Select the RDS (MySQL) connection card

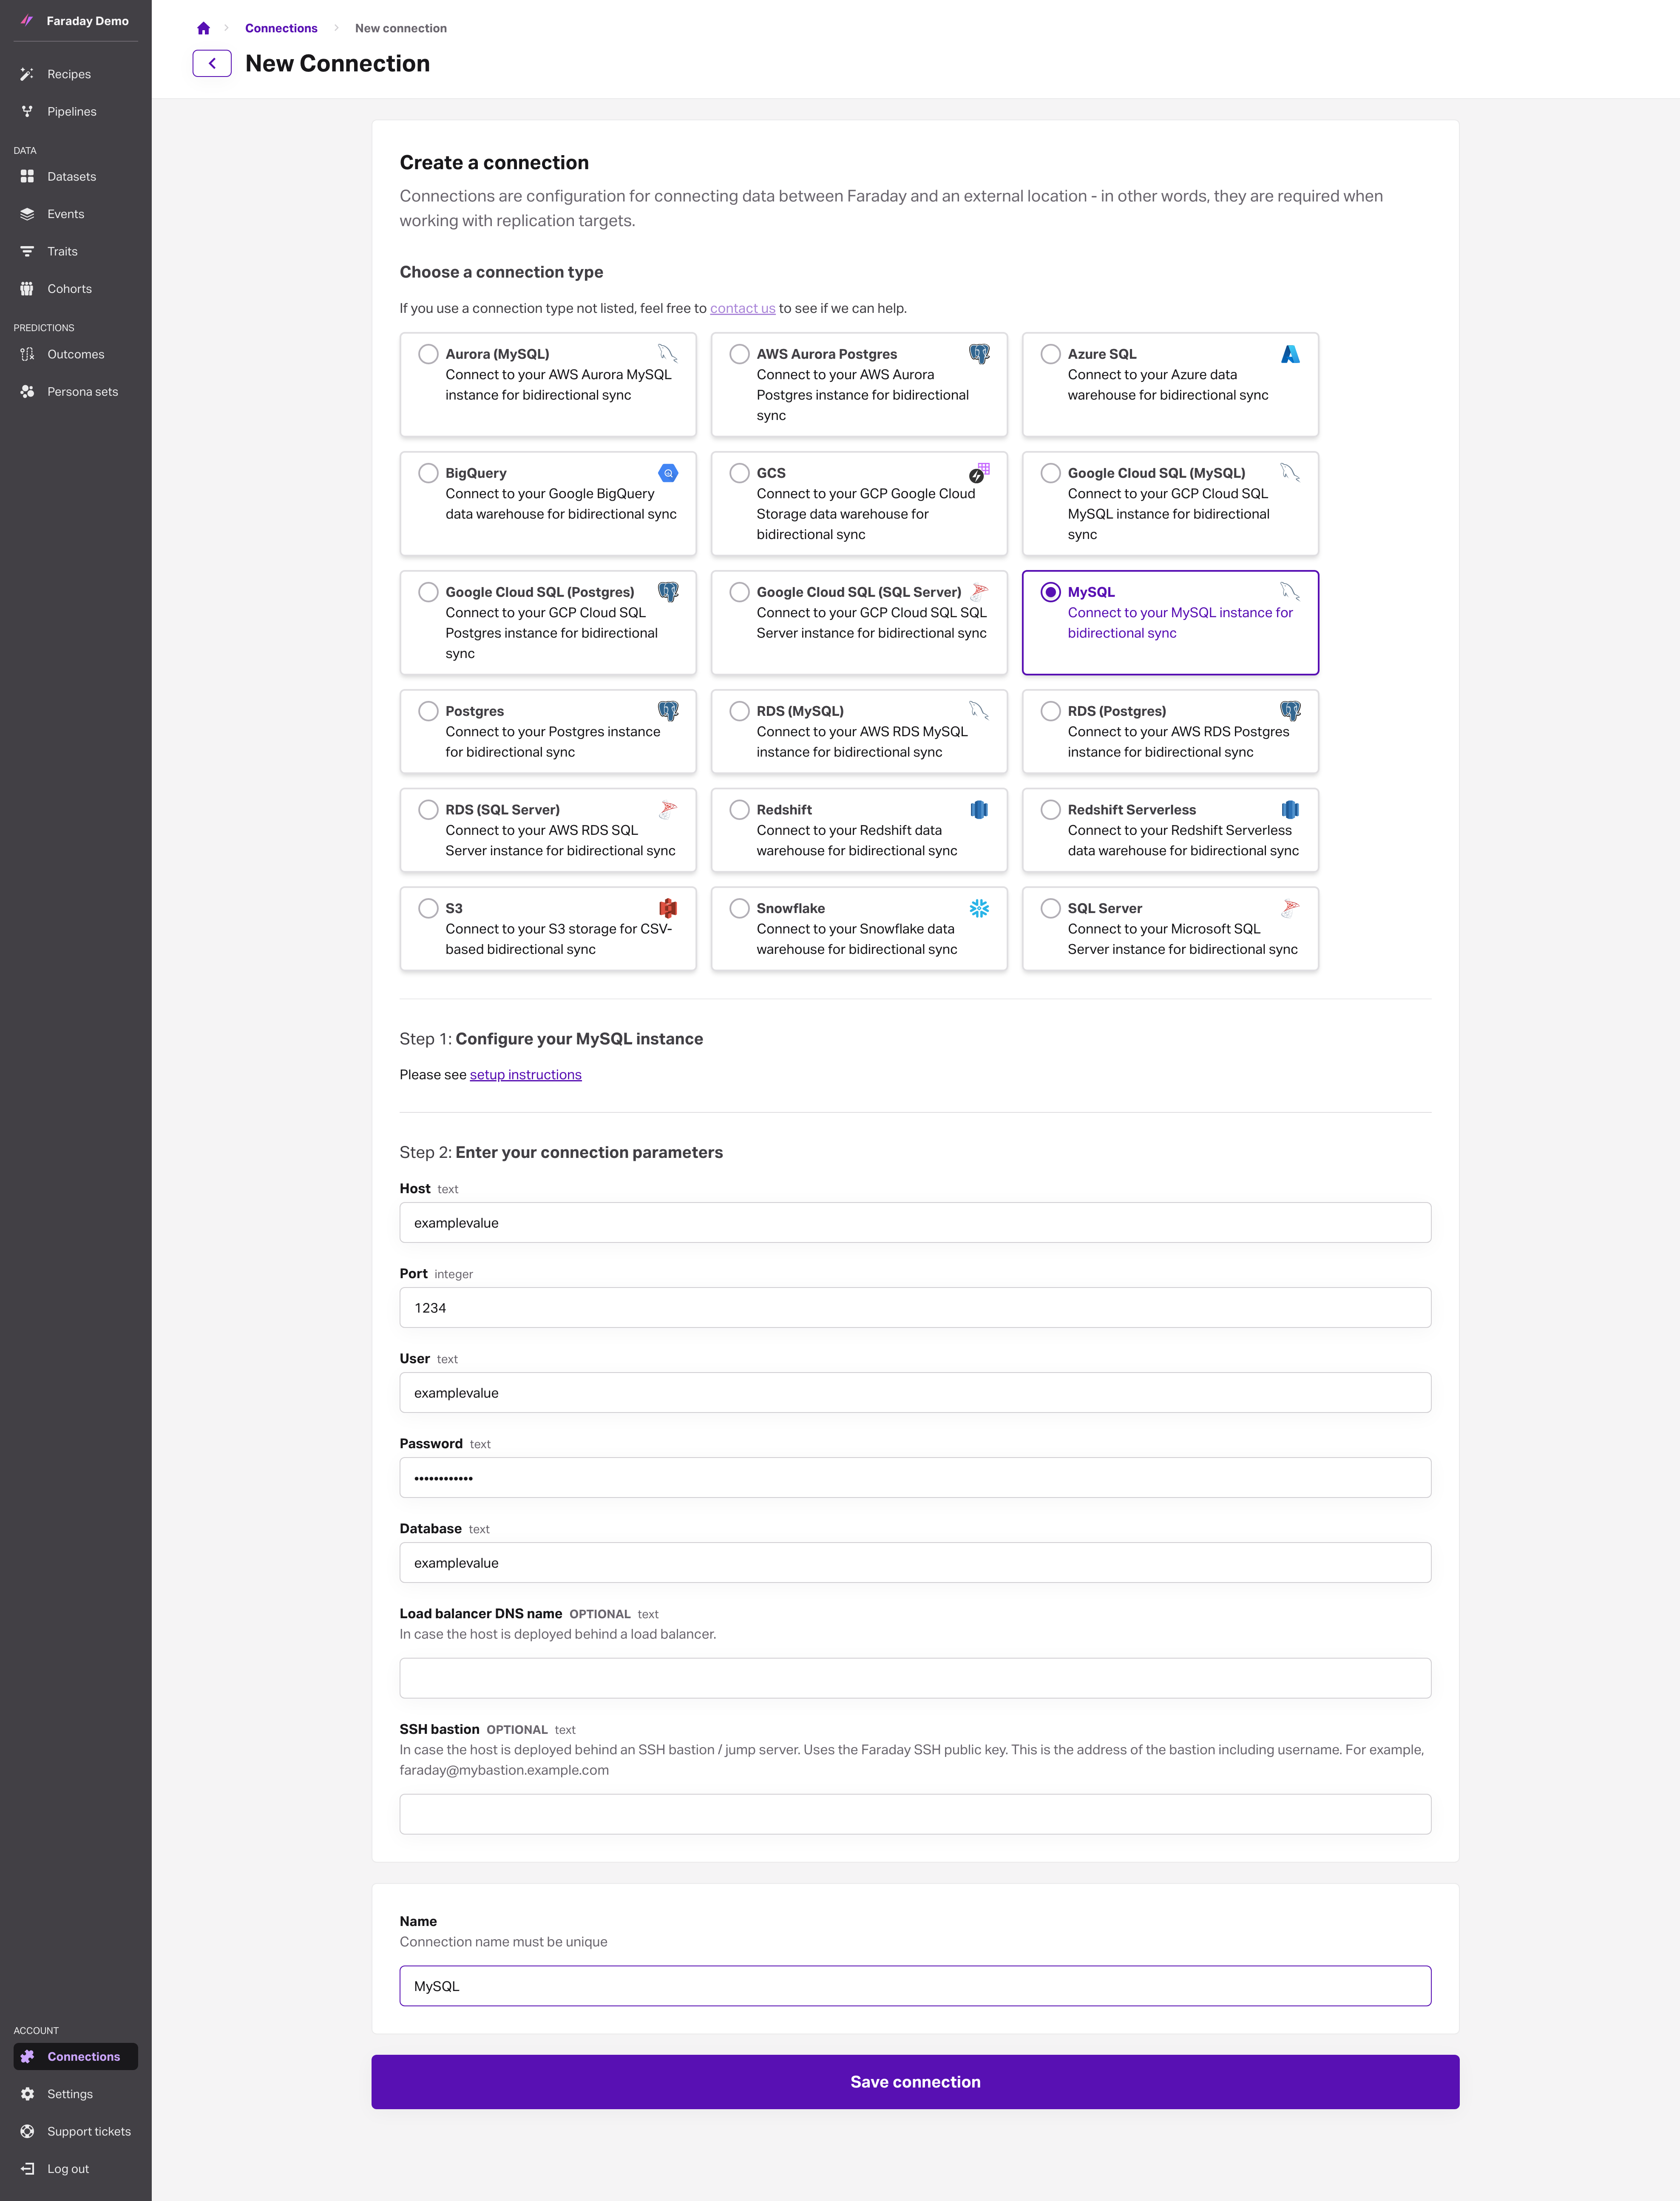click(x=859, y=731)
